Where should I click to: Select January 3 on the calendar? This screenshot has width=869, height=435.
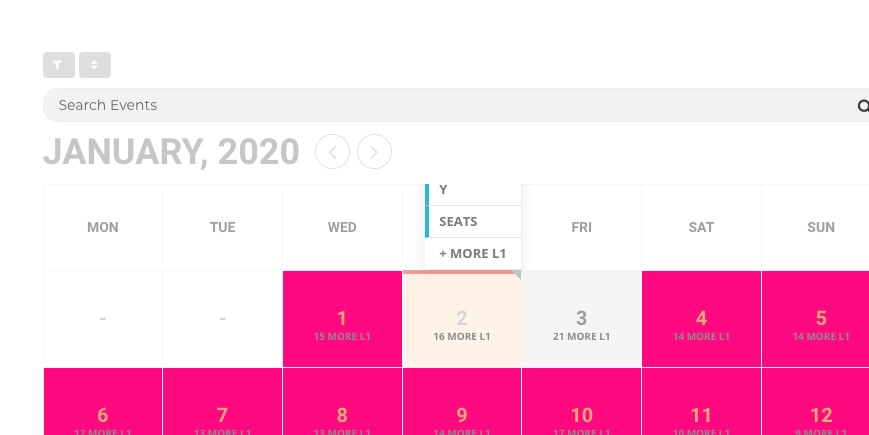581,318
